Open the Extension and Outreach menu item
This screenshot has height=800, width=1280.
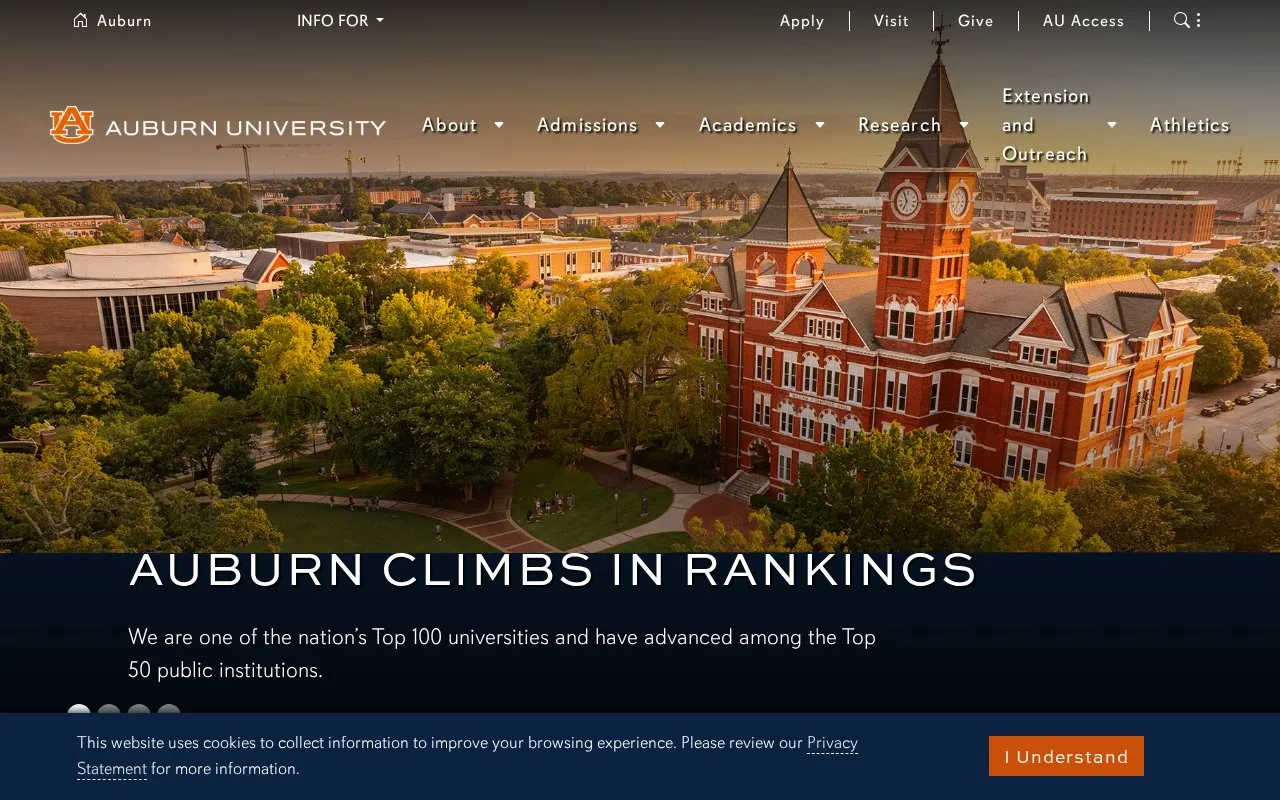pyautogui.click(x=1046, y=125)
